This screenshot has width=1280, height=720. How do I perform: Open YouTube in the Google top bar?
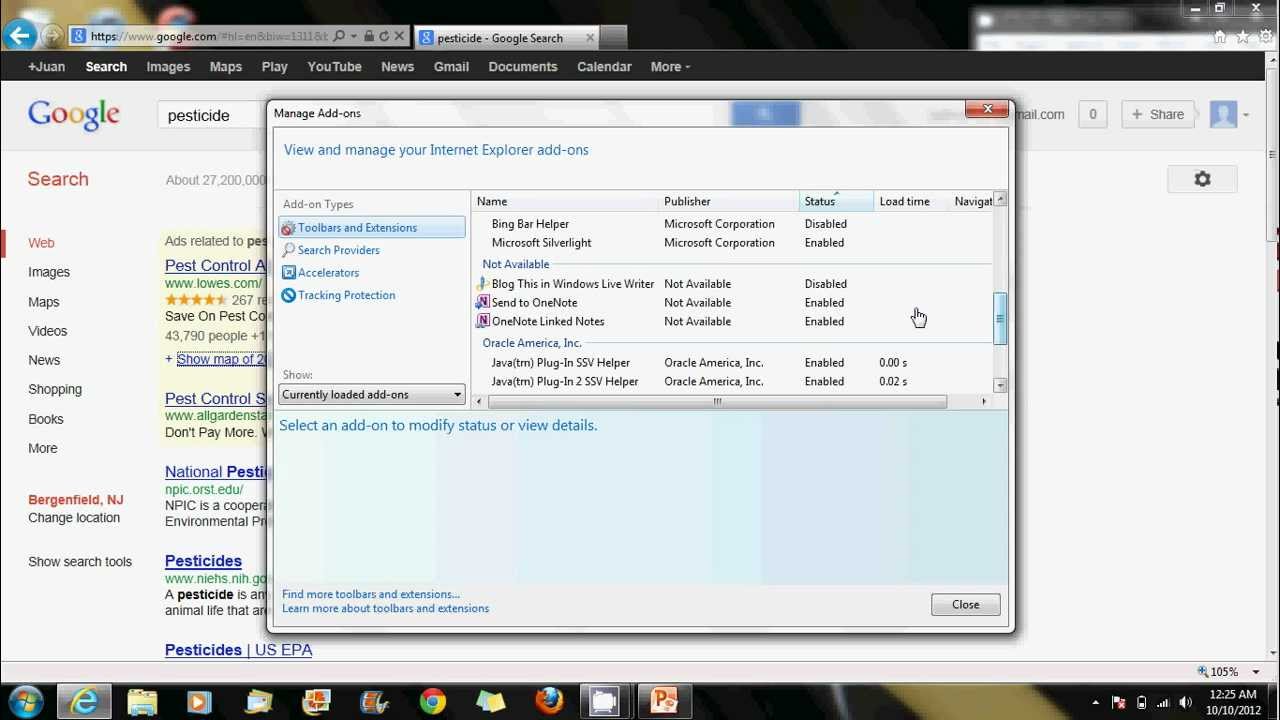(334, 67)
